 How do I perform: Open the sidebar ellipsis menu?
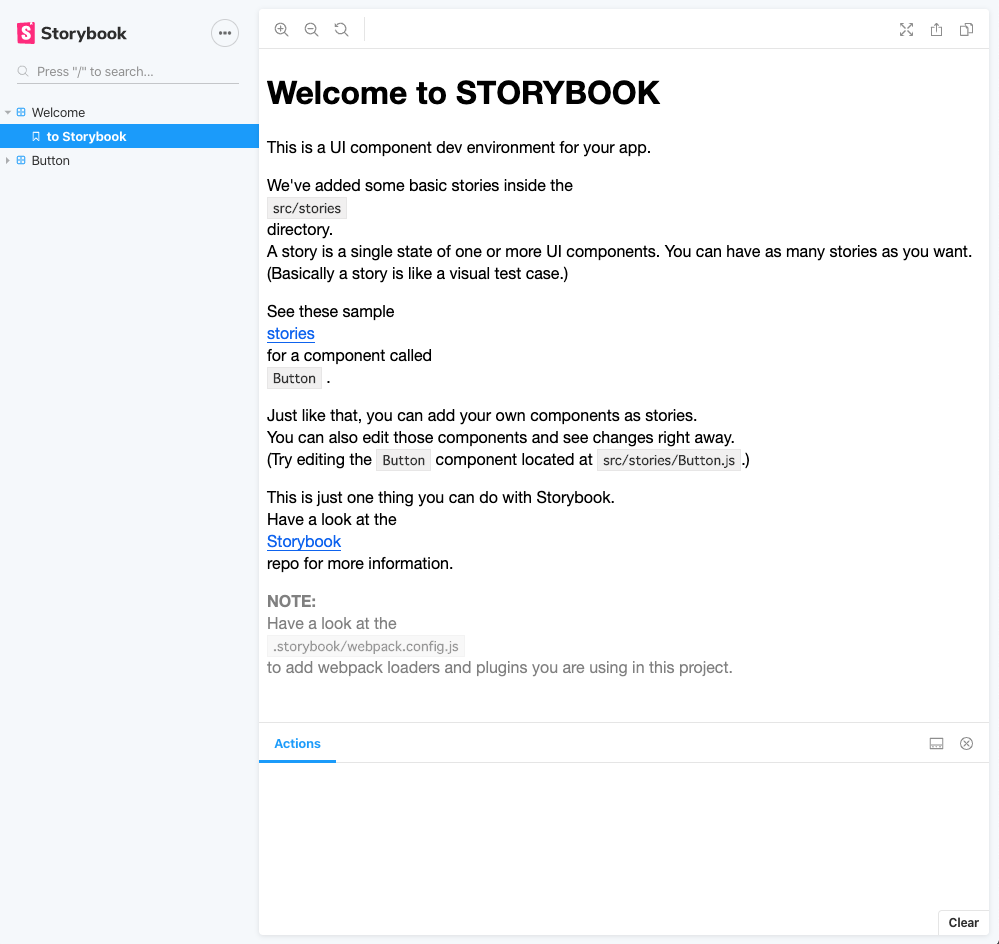tap(225, 33)
